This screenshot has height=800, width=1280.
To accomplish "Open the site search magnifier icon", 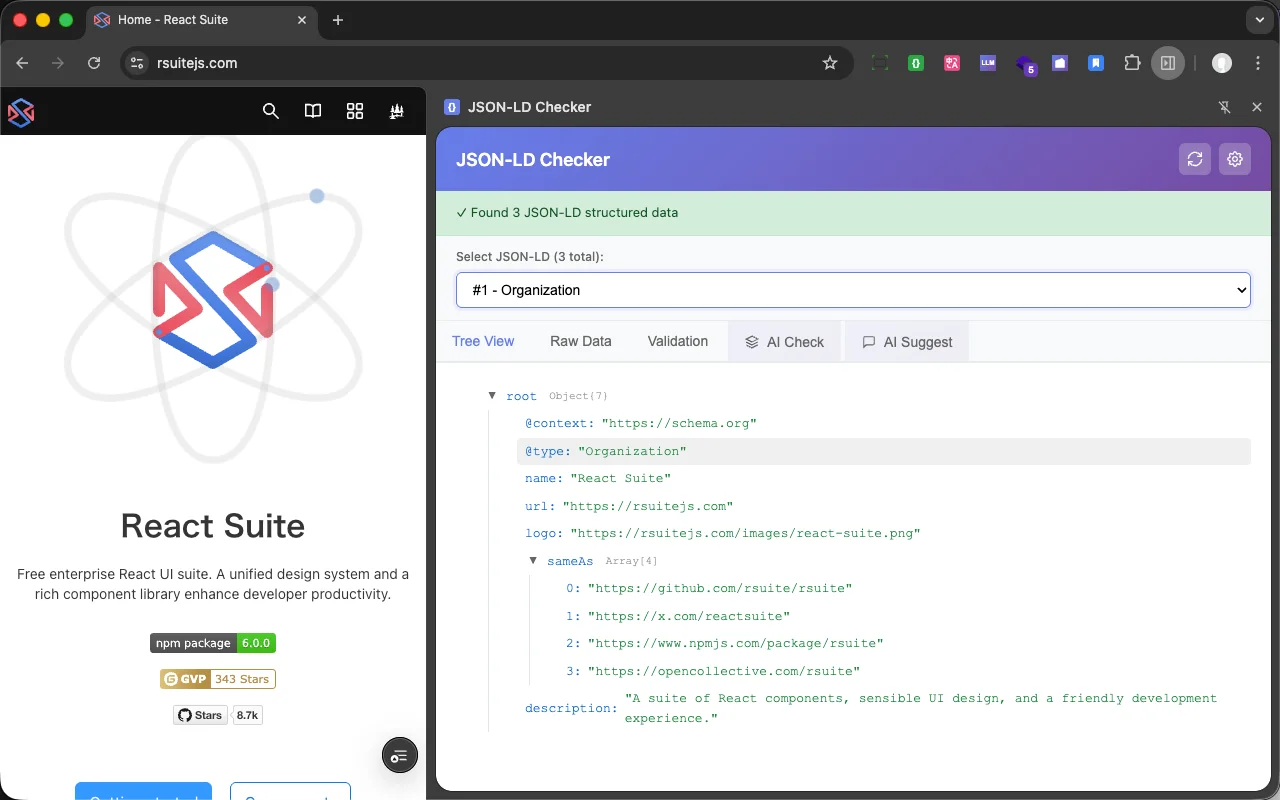I will tap(271, 111).
